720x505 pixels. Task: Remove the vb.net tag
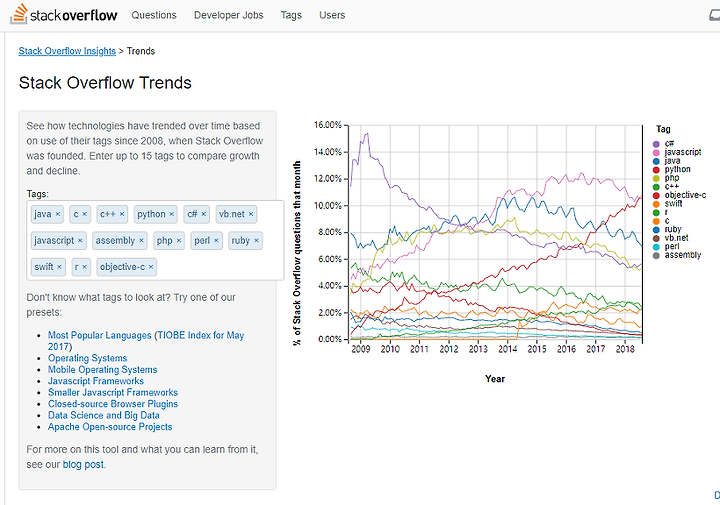[251, 214]
